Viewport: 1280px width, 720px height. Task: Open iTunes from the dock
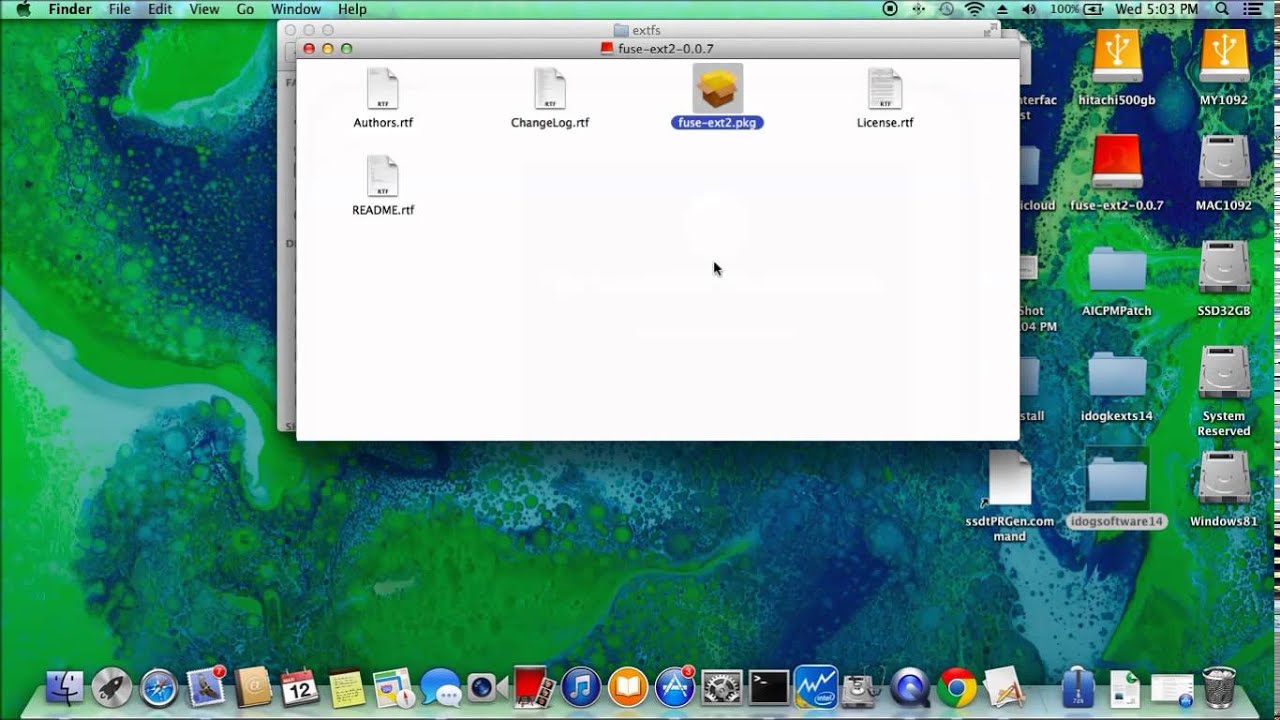[581, 688]
